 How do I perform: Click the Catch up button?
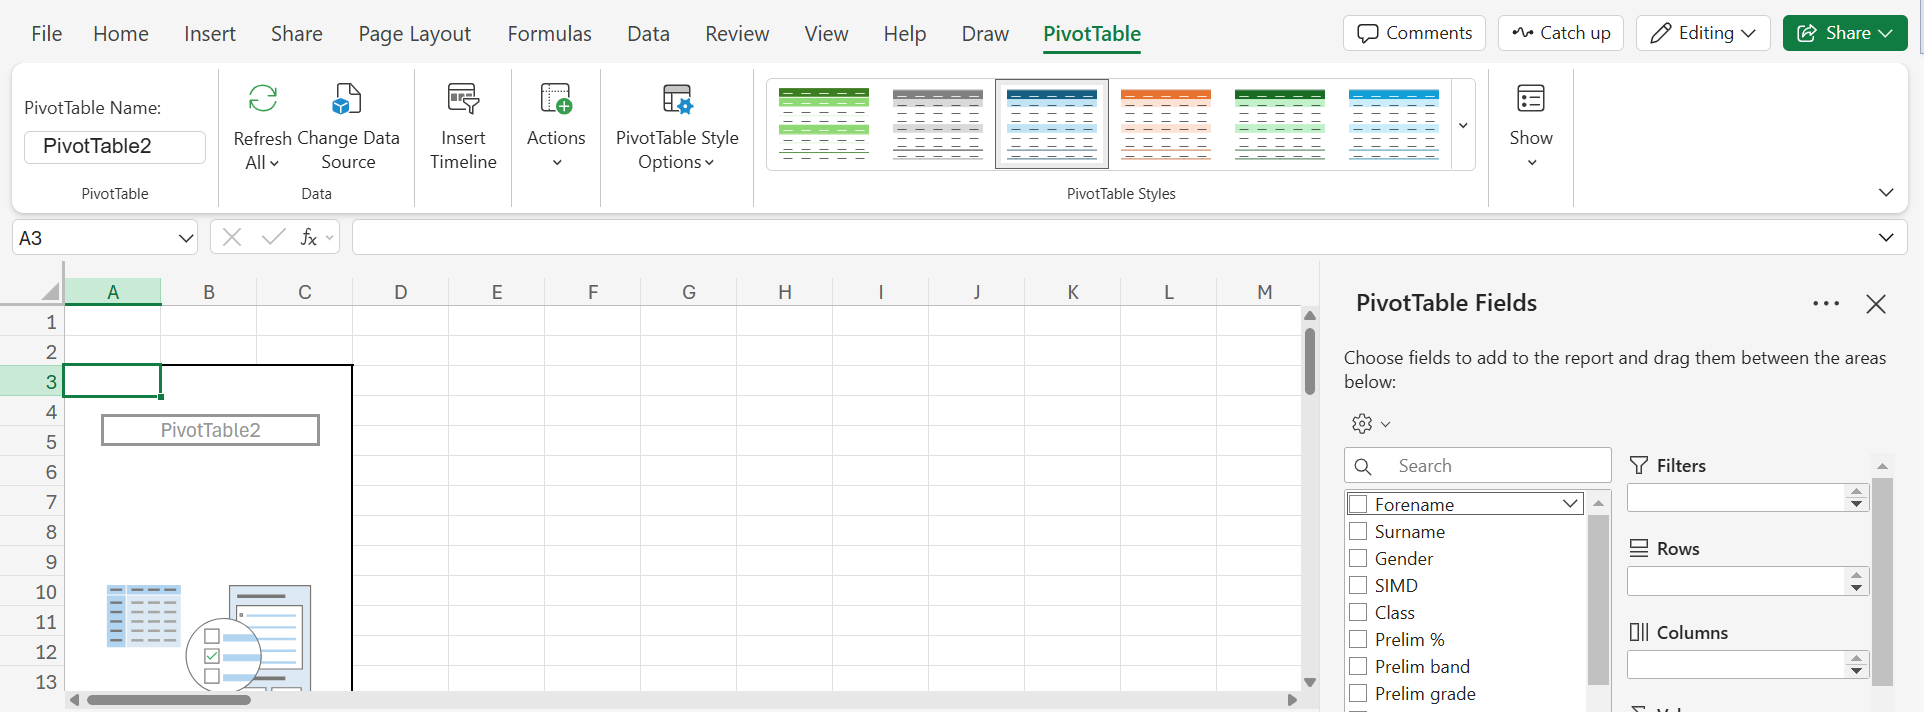coord(1560,33)
